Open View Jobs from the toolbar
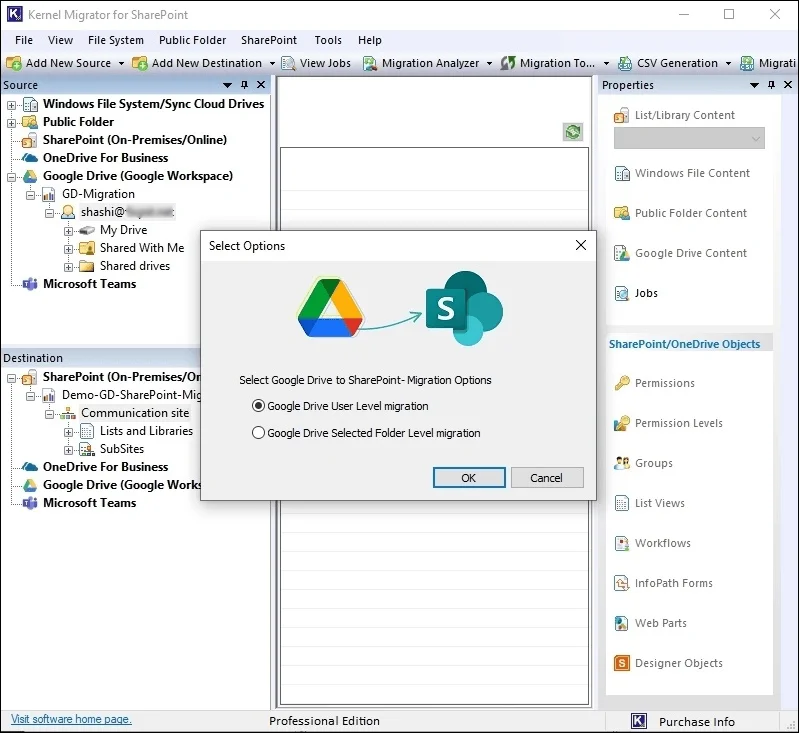 point(316,63)
